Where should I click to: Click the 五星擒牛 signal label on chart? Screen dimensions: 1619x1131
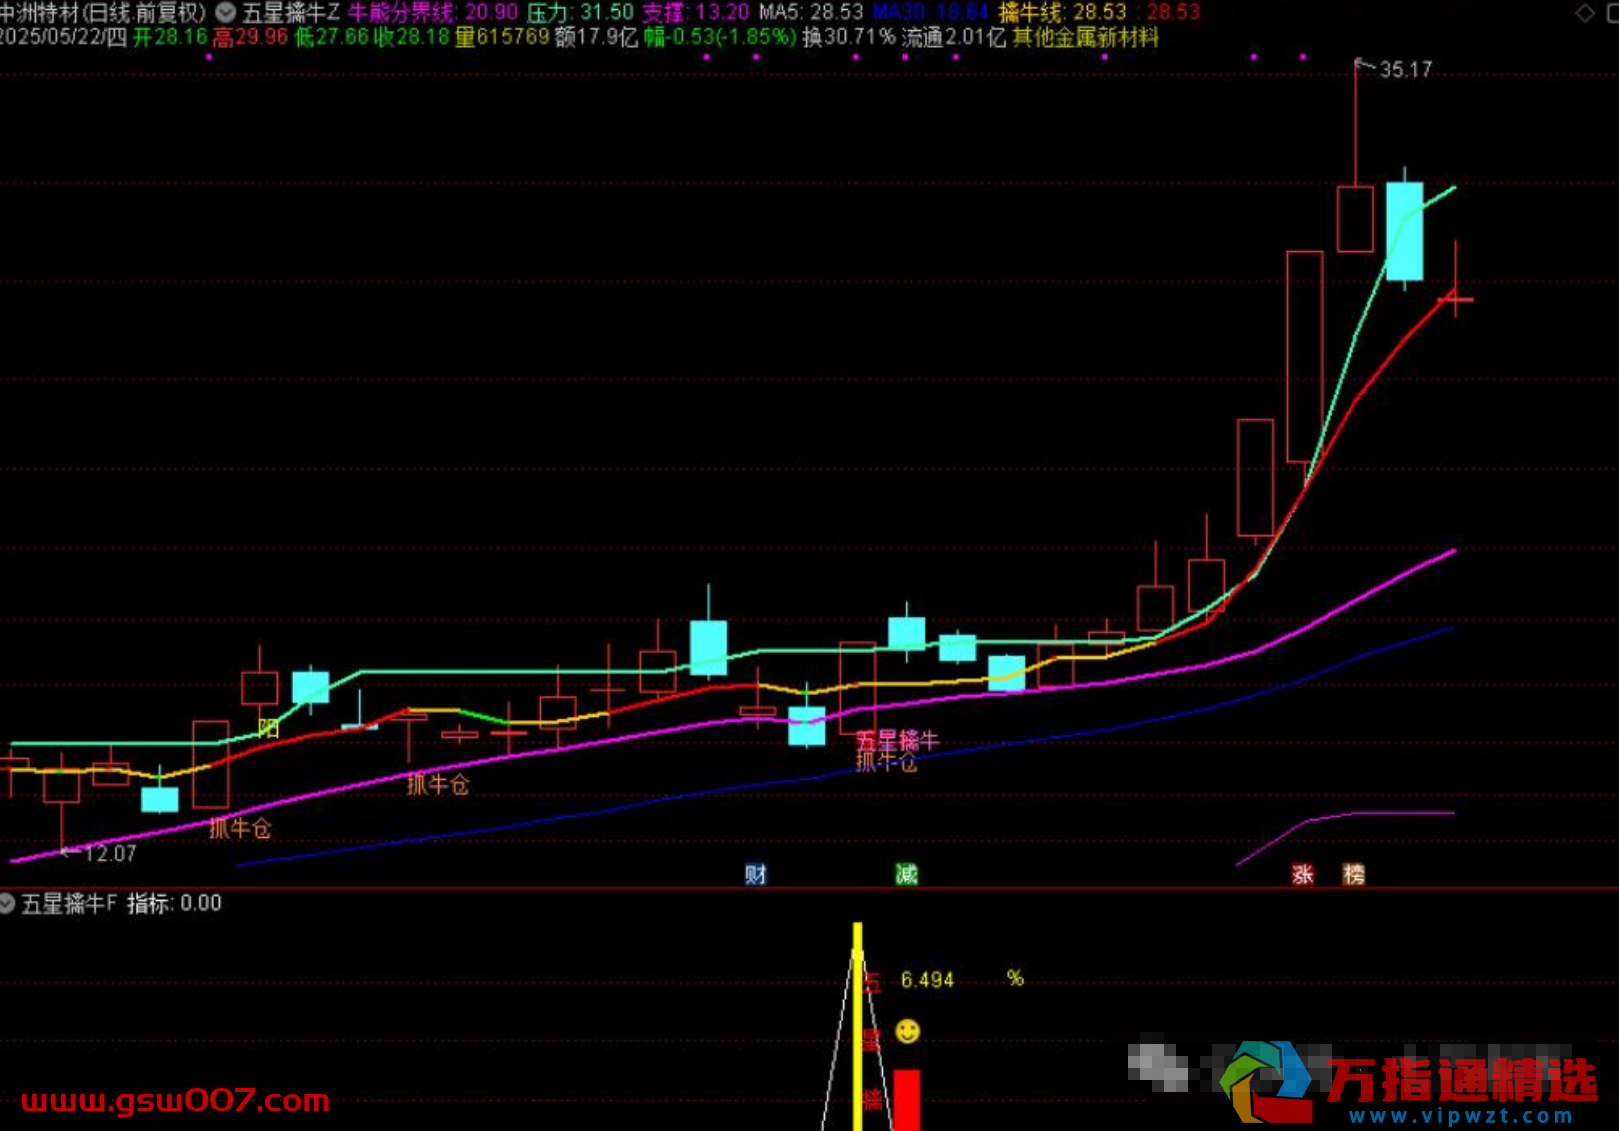897,740
